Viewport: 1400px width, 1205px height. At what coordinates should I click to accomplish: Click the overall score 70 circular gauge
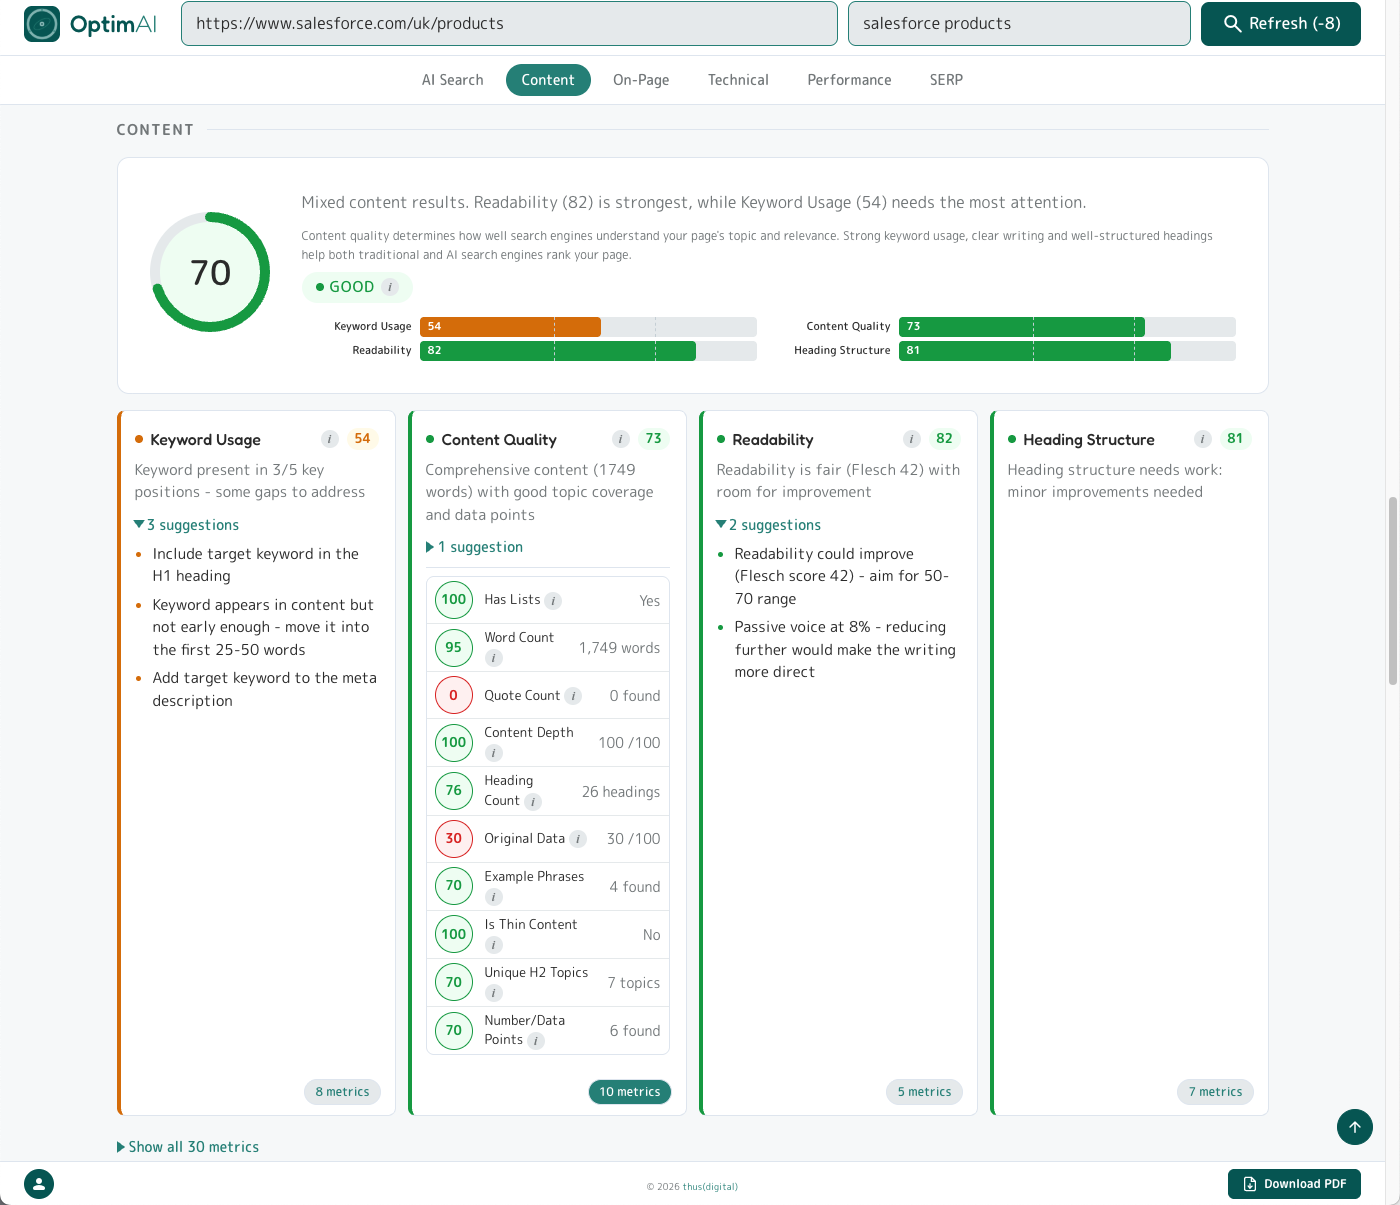(x=210, y=272)
